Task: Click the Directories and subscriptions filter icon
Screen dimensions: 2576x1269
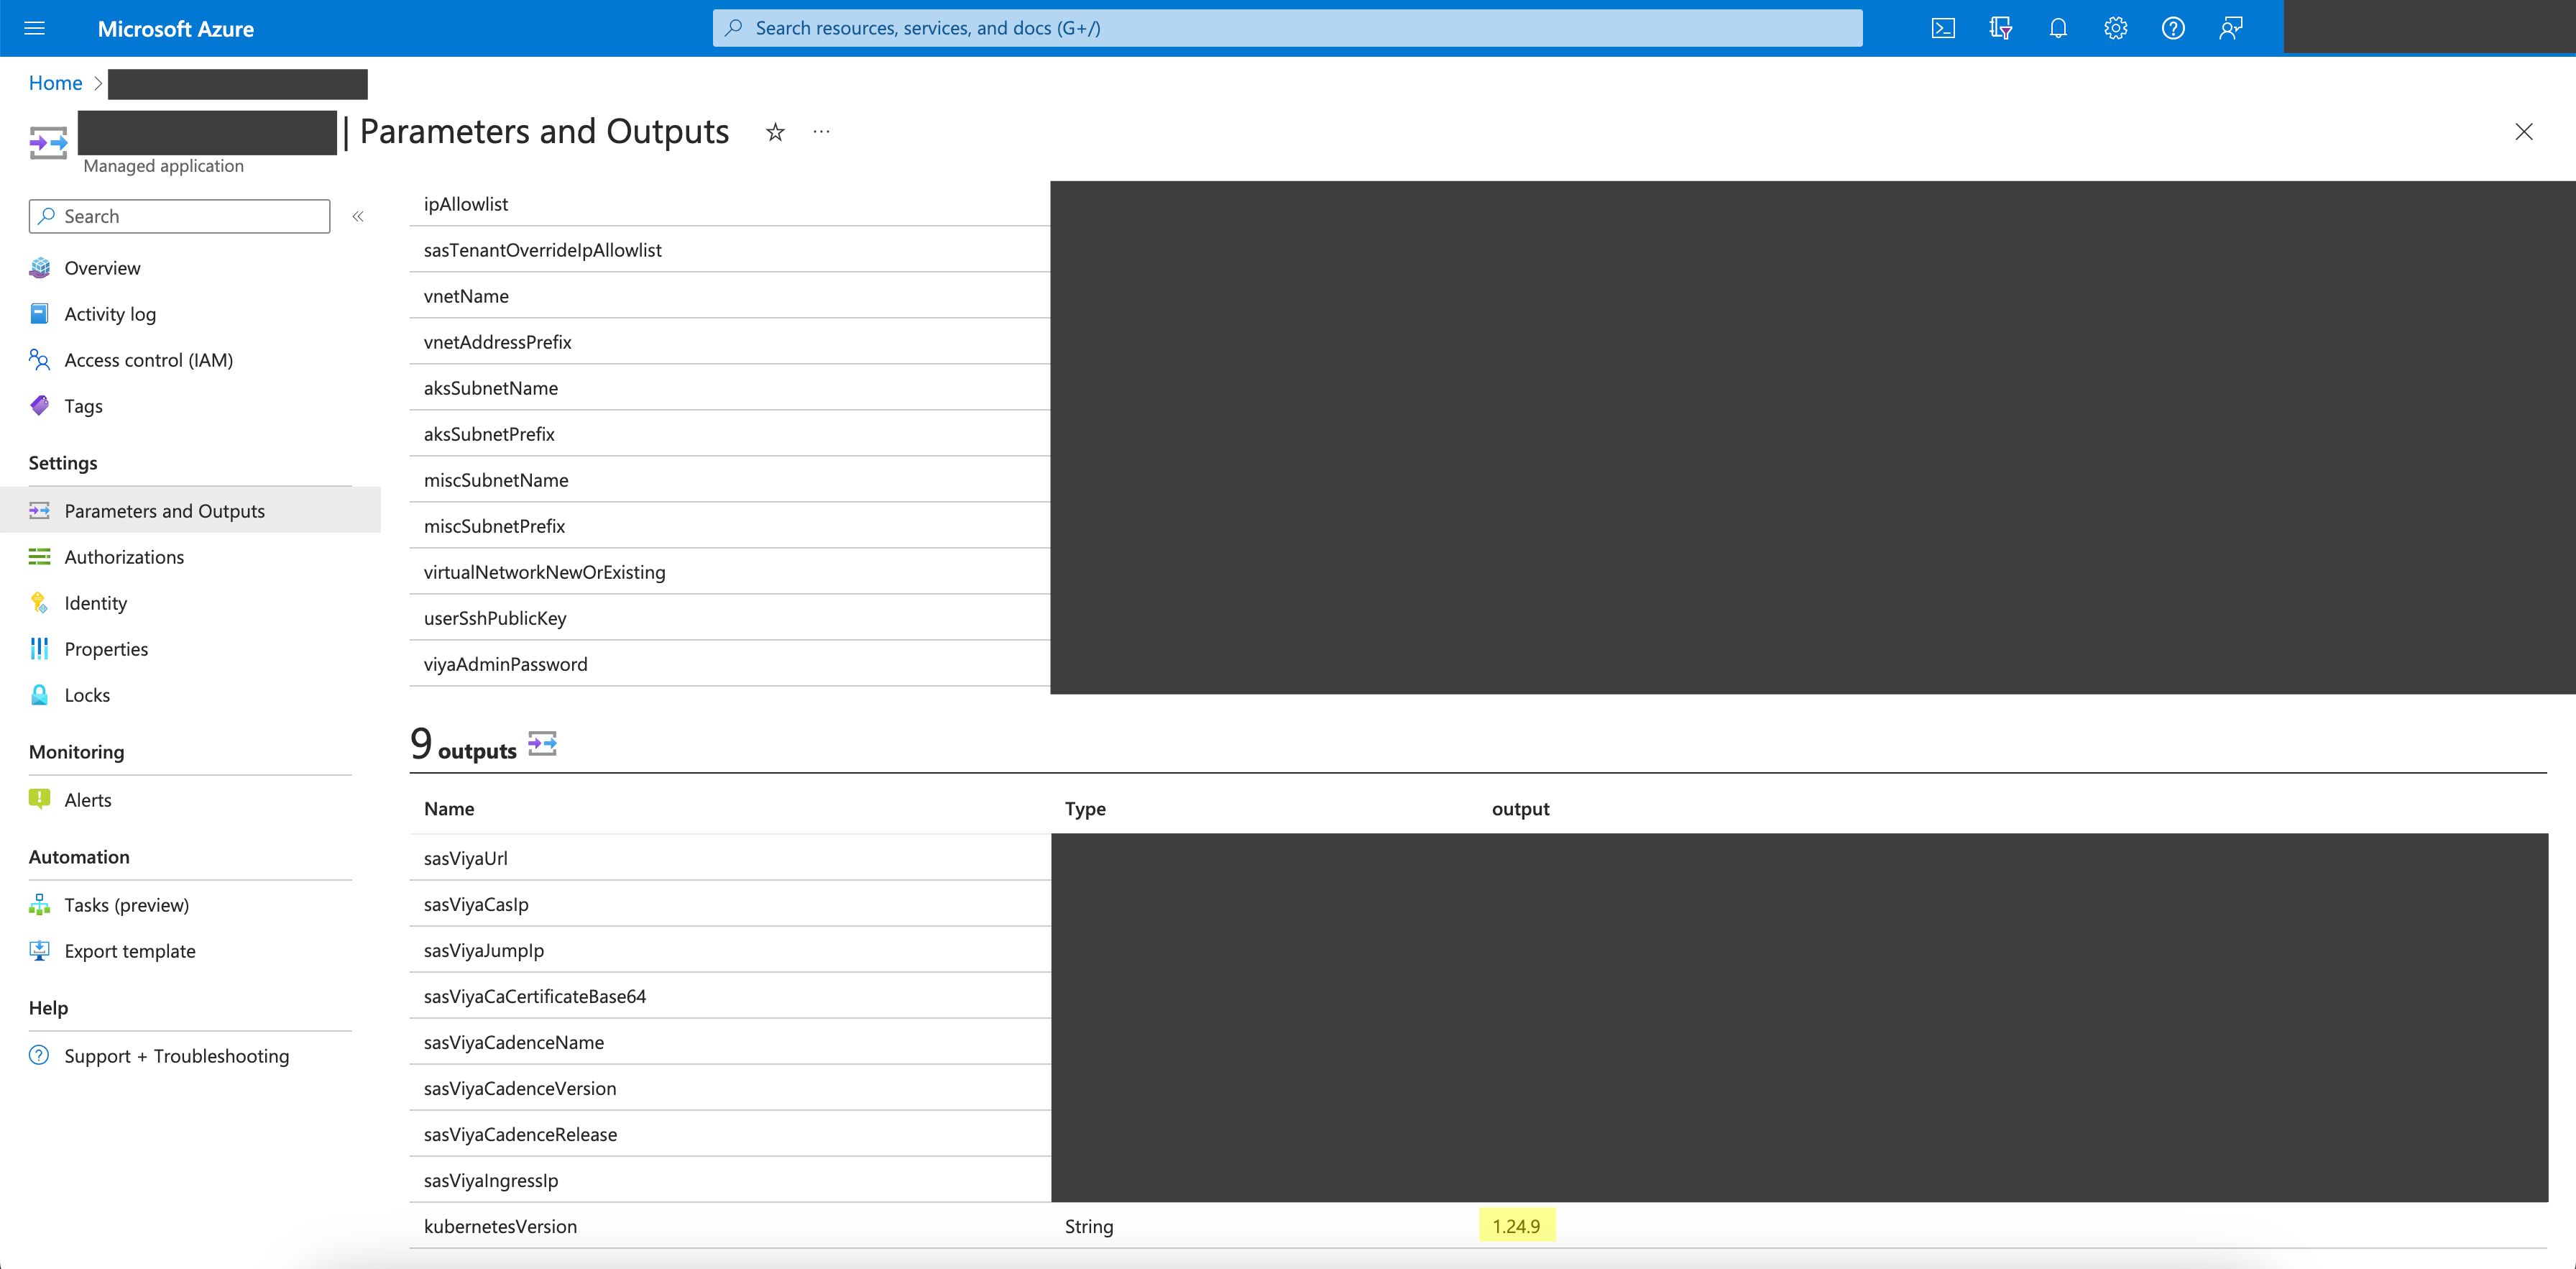Action: (x=2000, y=28)
